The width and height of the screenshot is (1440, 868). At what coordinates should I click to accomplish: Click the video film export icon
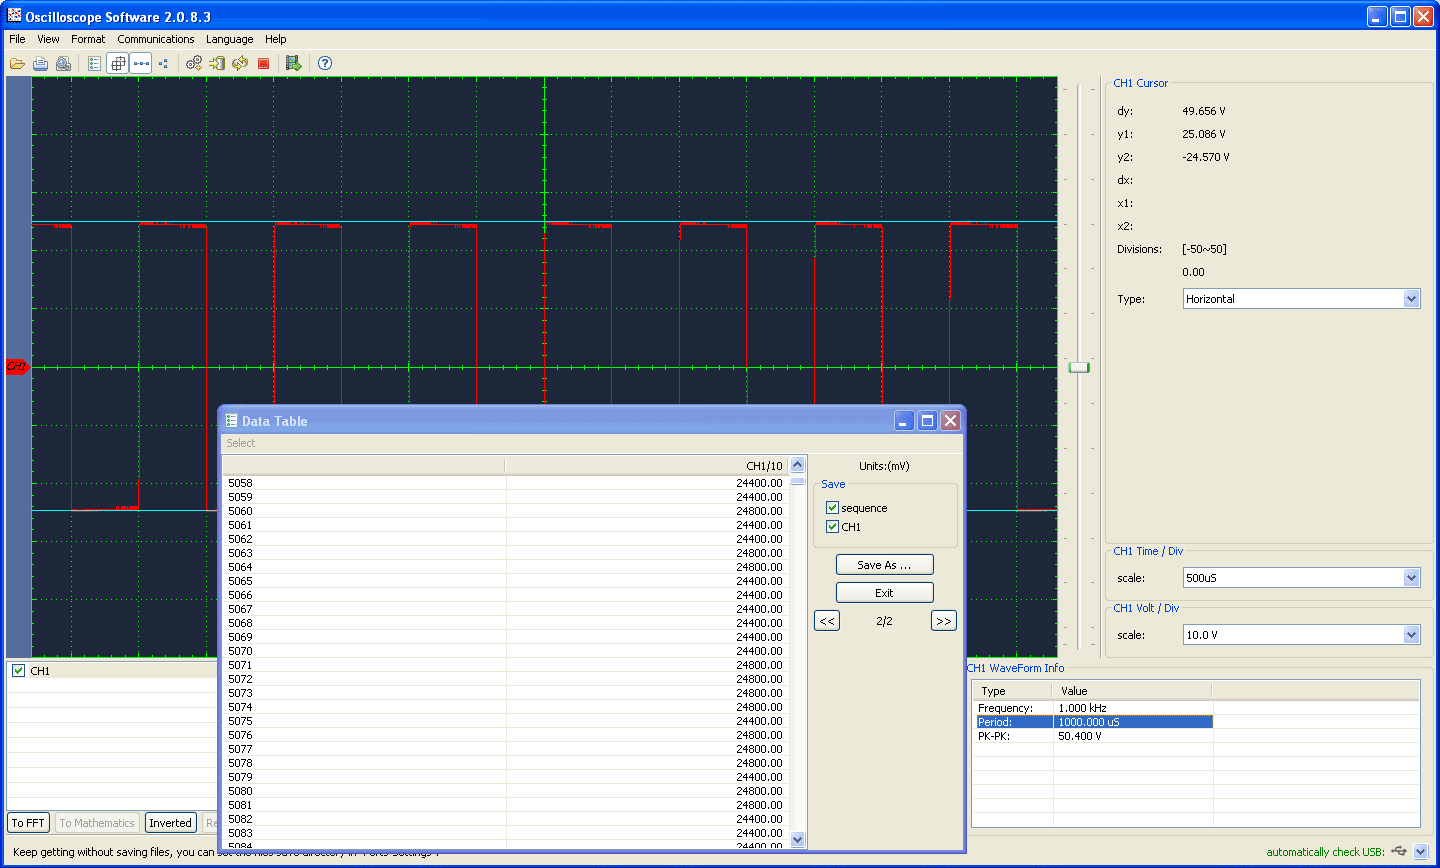[293, 63]
